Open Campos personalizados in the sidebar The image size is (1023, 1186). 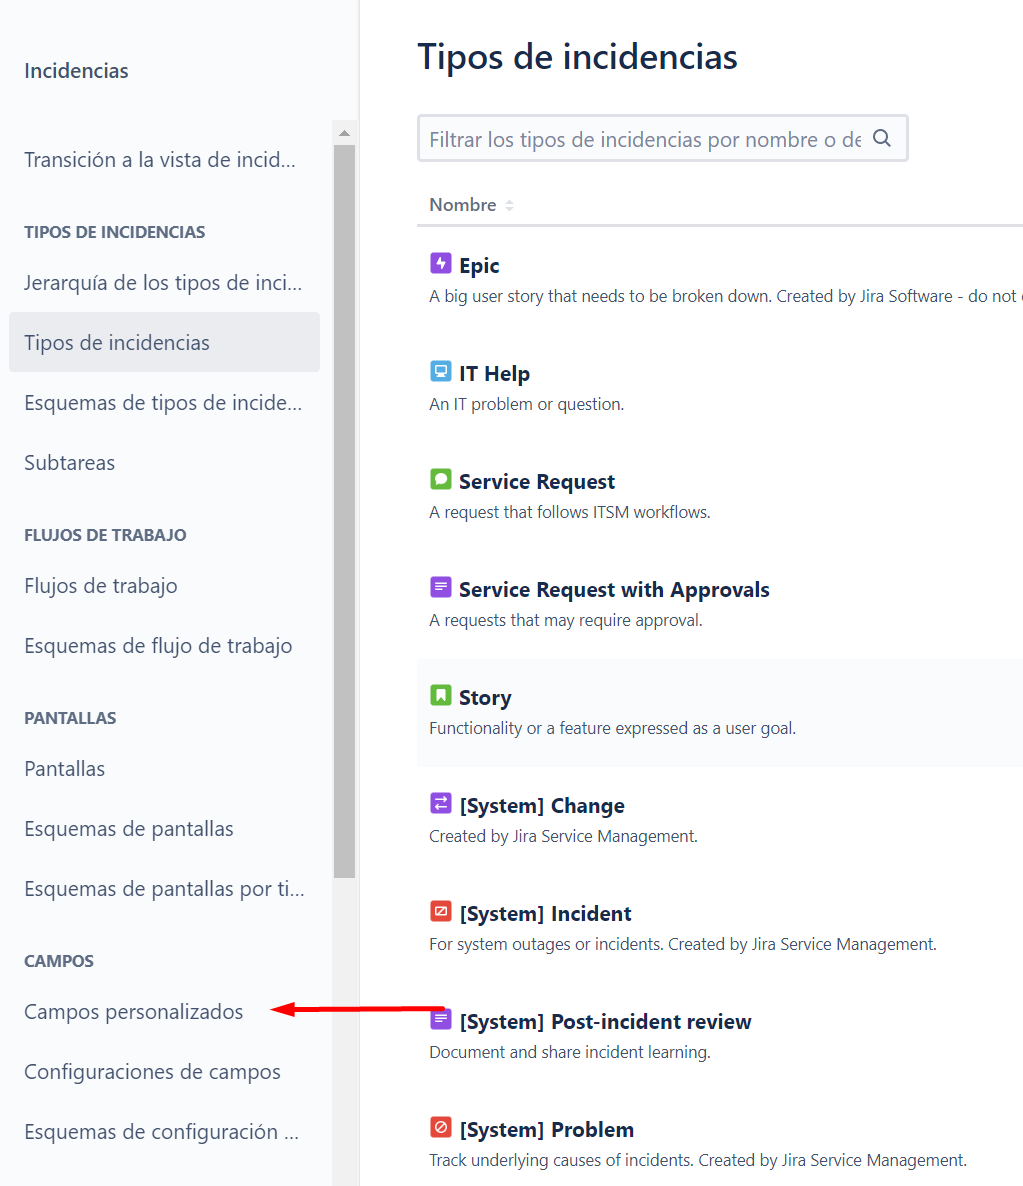pos(134,1012)
